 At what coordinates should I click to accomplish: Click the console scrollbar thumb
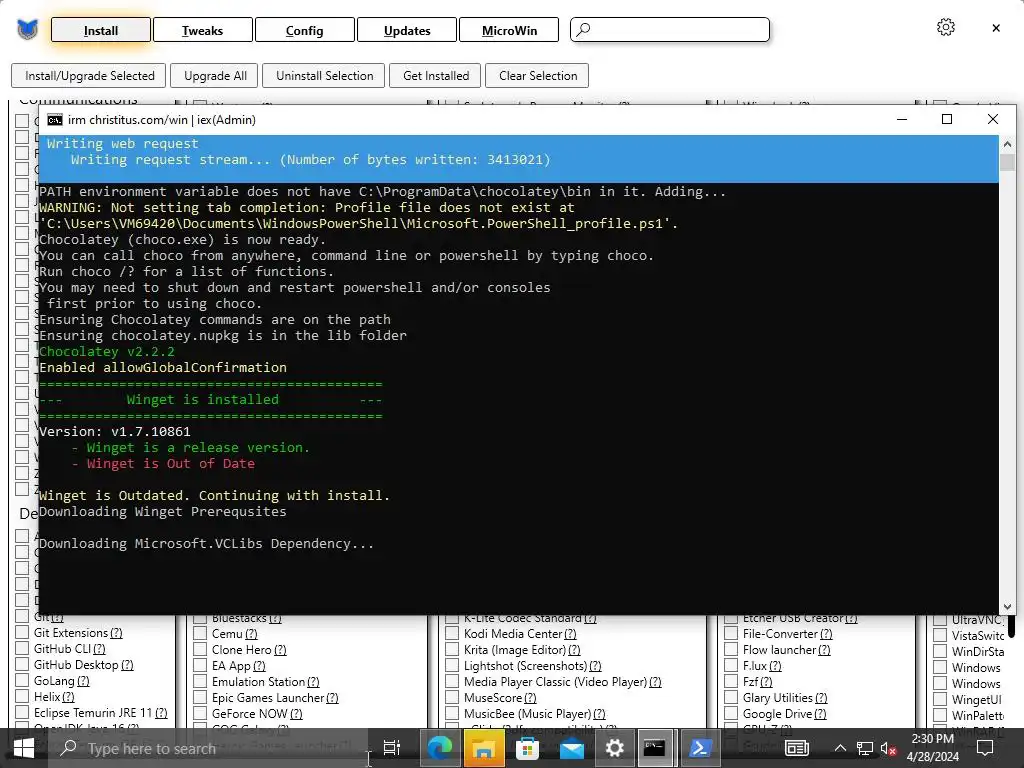pos(1007,162)
